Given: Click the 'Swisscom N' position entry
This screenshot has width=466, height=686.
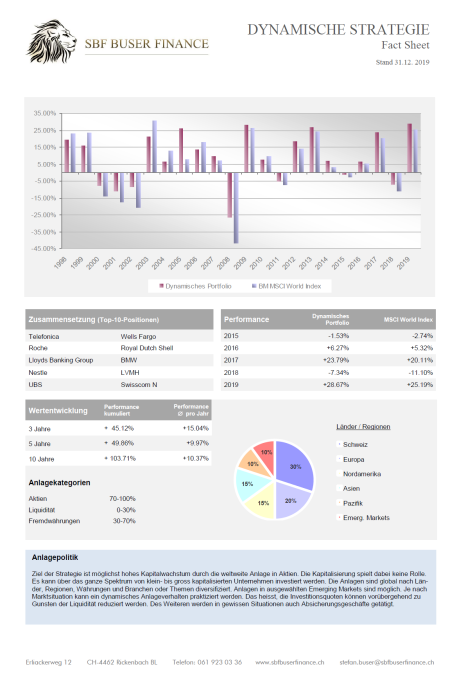Looking at the screenshot, I should tap(139, 385).
